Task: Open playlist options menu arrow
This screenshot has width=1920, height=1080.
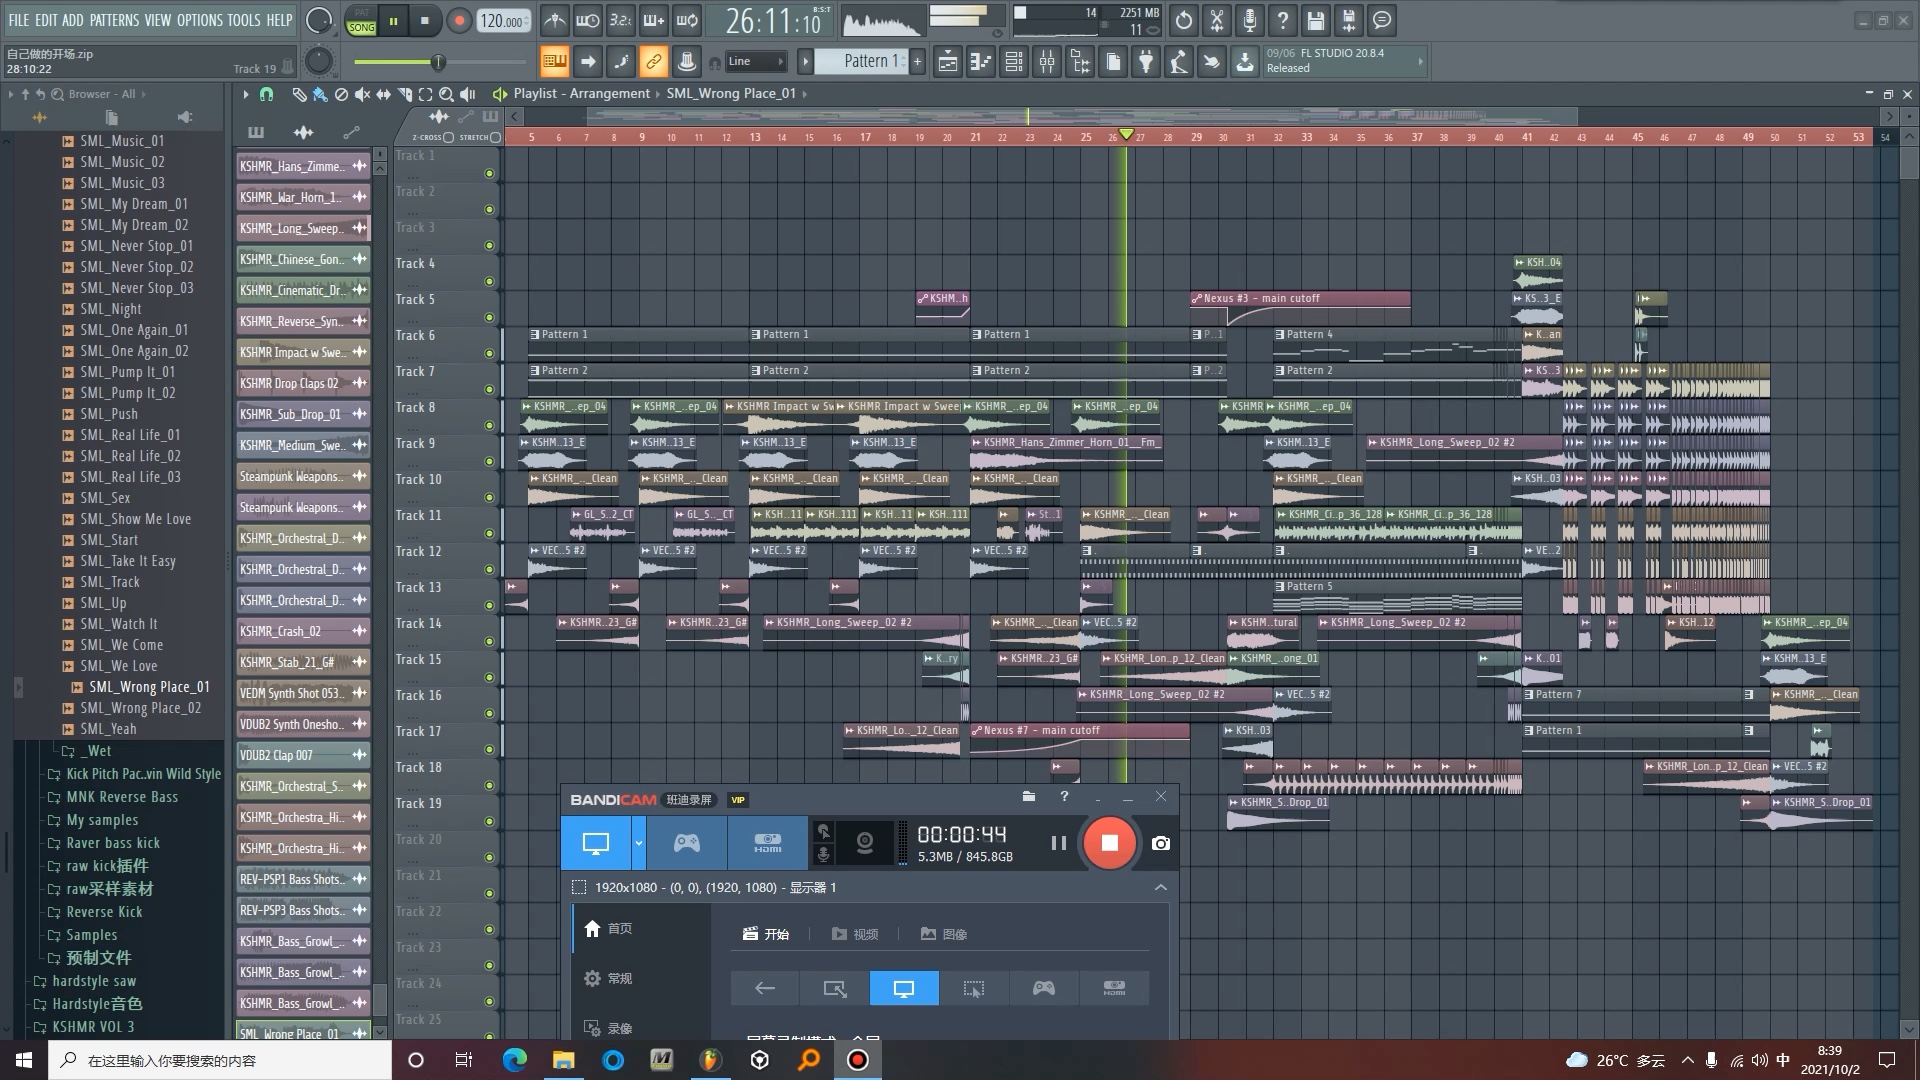Action: (x=245, y=94)
